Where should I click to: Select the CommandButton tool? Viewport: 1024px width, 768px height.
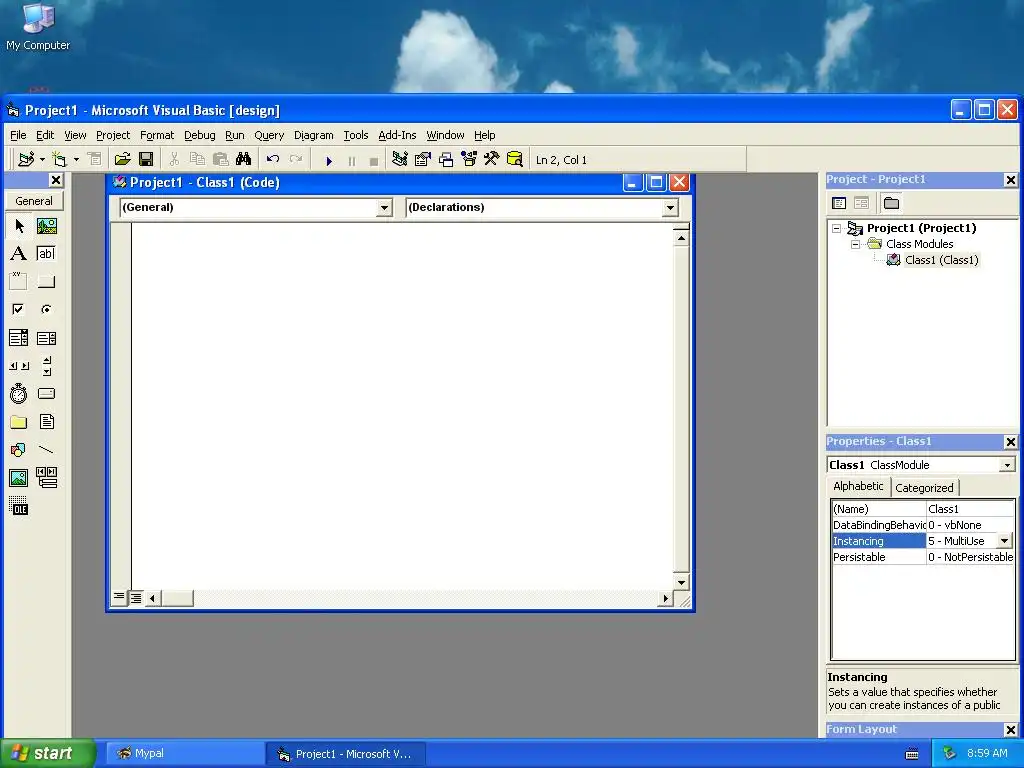tap(46, 282)
